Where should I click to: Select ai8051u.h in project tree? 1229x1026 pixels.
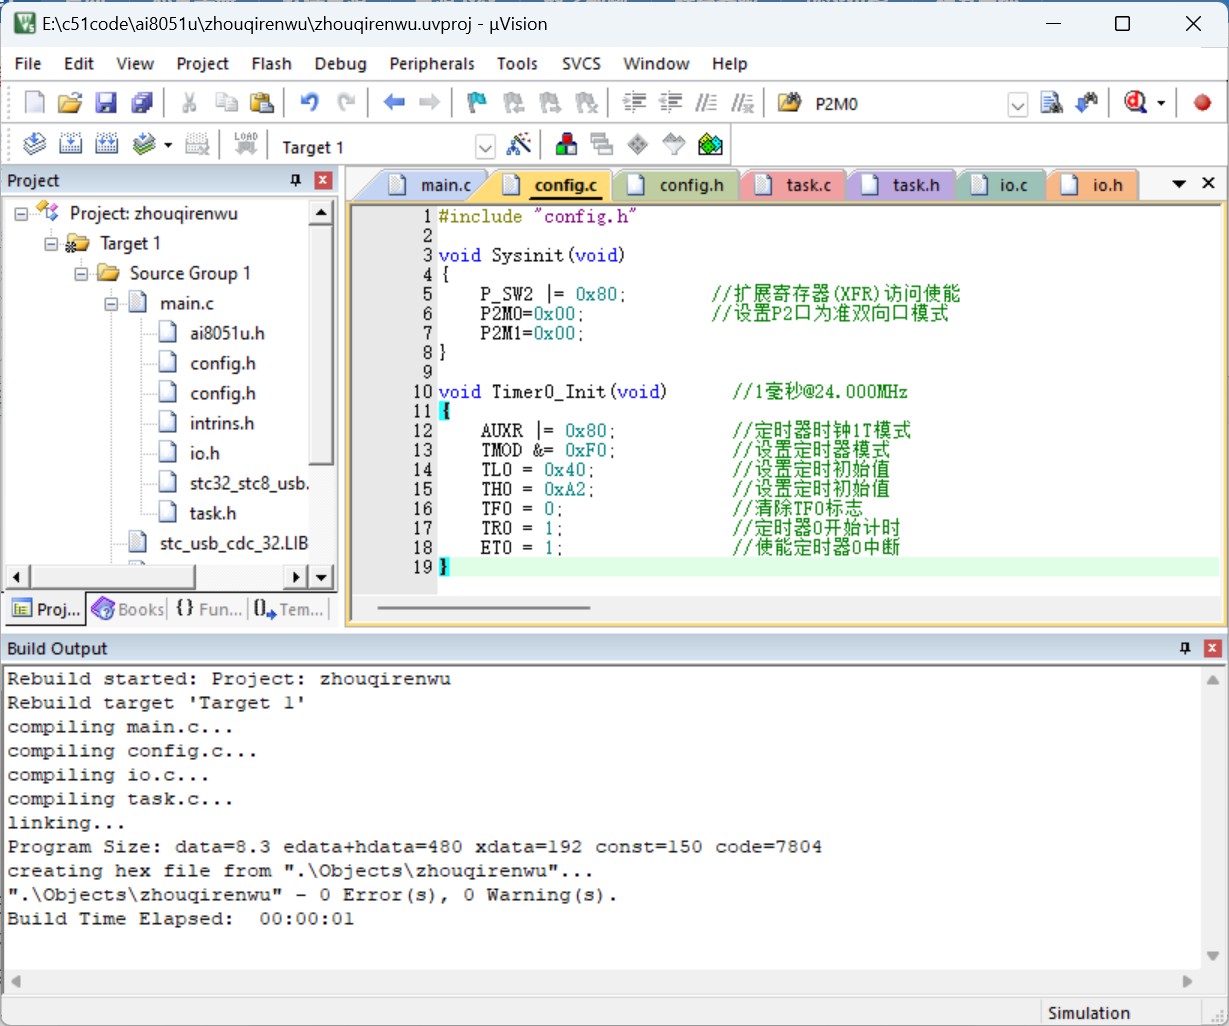pos(227,333)
